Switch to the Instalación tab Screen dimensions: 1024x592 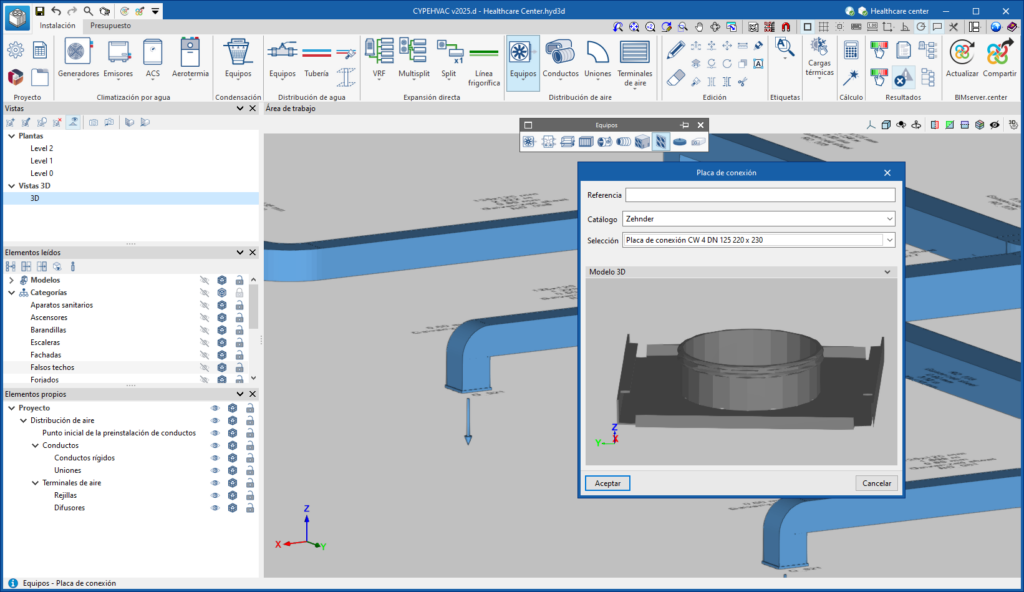[57, 26]
